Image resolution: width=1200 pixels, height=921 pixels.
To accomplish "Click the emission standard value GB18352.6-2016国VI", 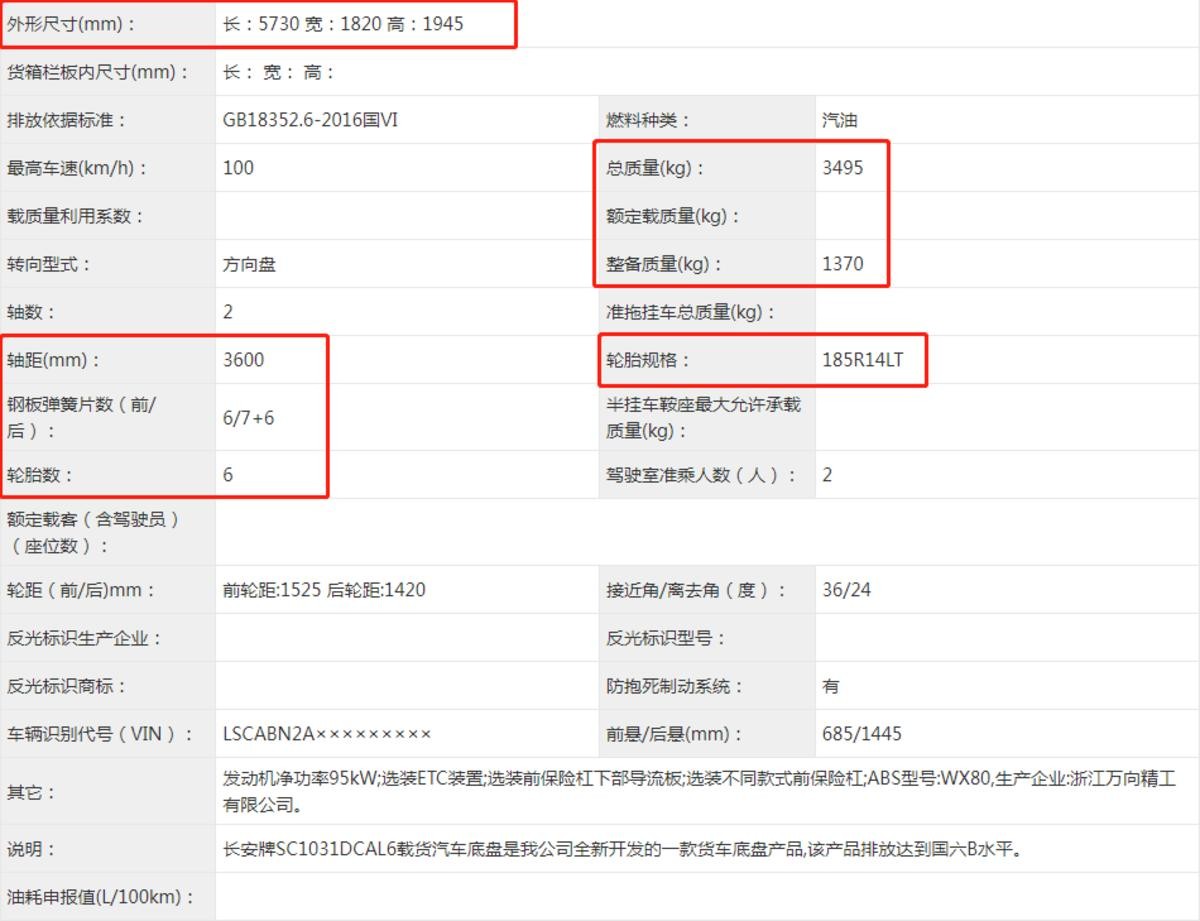I will [x=310, y=120].
